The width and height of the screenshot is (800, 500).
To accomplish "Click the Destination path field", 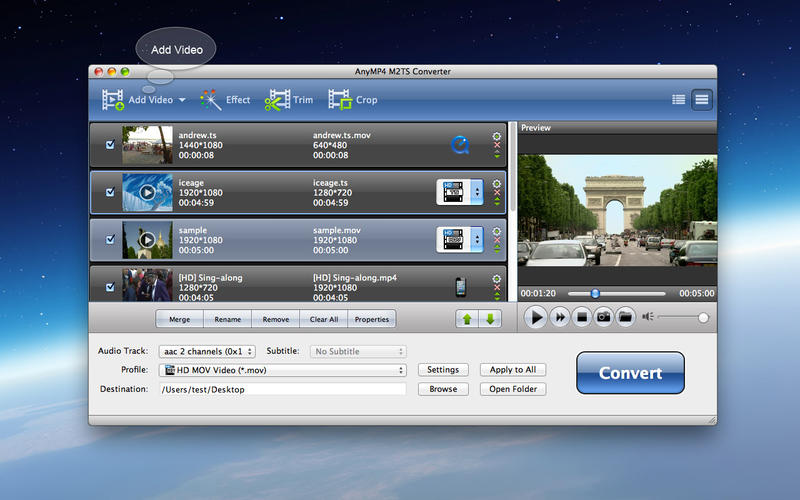I will coord(282,389).
